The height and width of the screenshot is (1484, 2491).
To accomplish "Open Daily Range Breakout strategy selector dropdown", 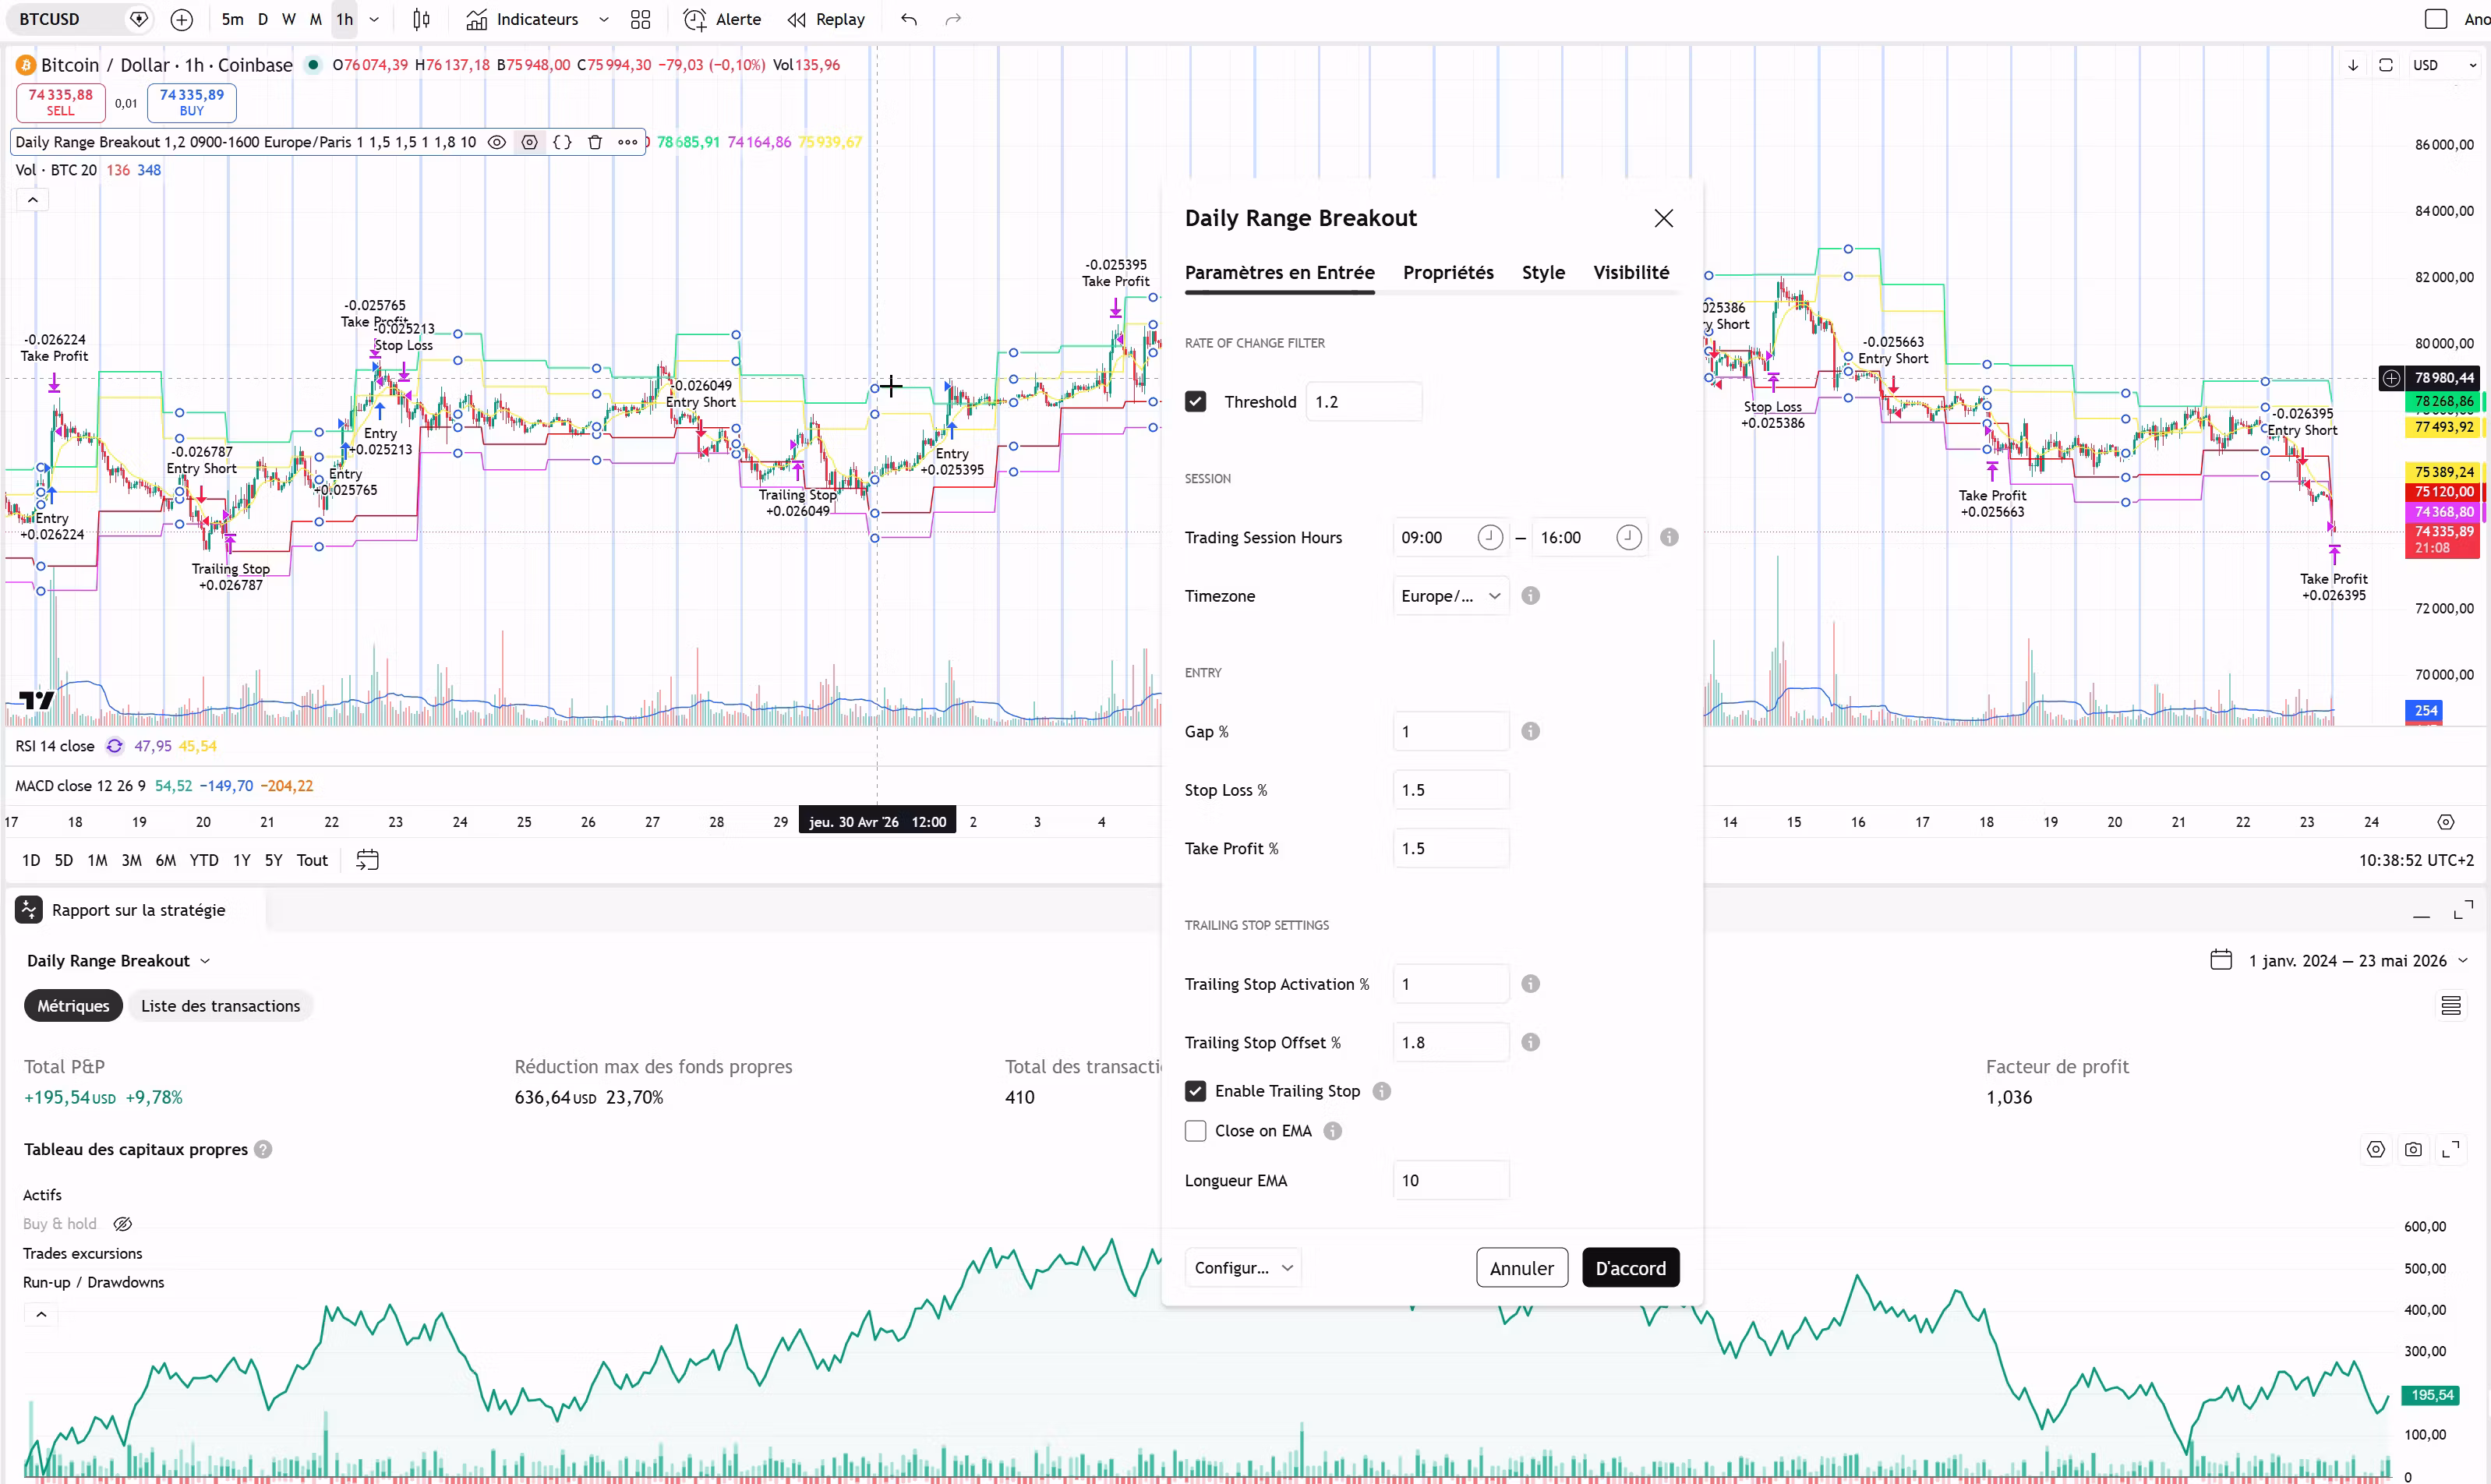I will [118, 961].
